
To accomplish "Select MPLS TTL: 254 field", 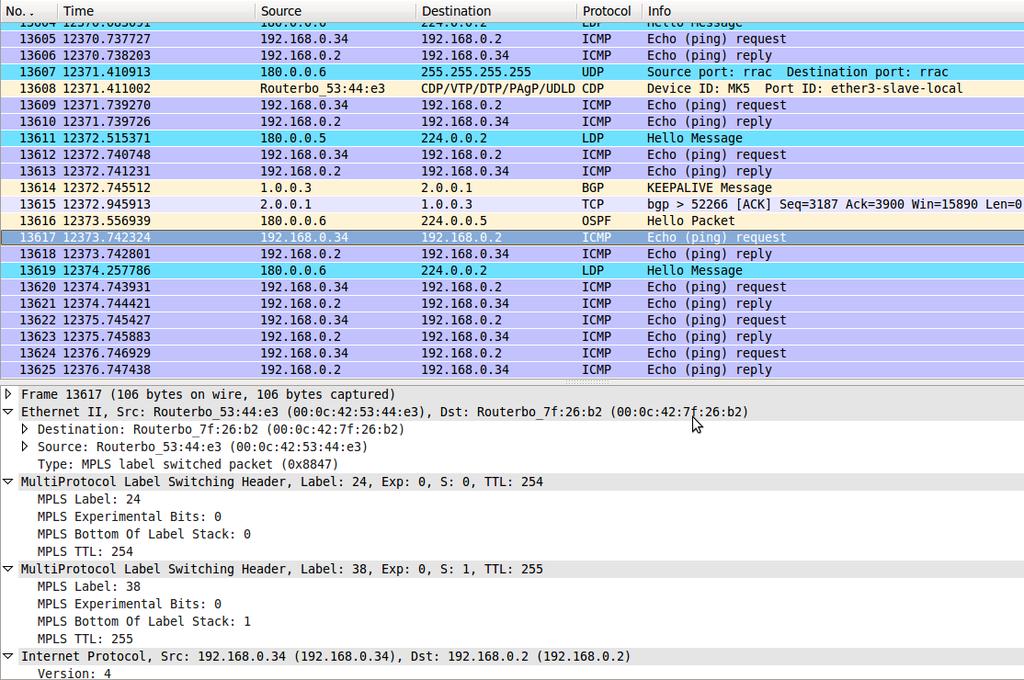I will point(85,551).
